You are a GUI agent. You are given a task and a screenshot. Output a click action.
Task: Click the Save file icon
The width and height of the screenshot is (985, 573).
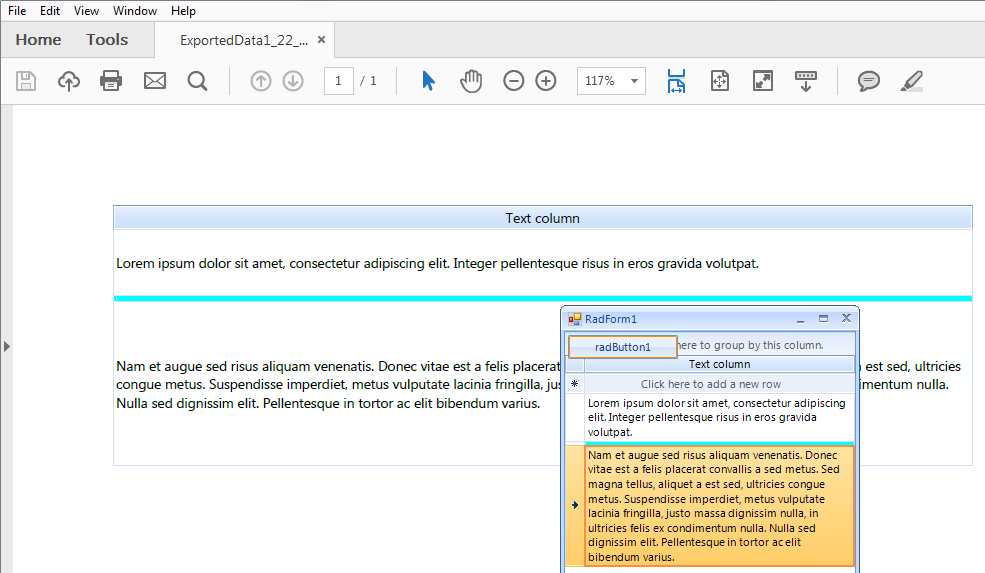tap(26, 81)
